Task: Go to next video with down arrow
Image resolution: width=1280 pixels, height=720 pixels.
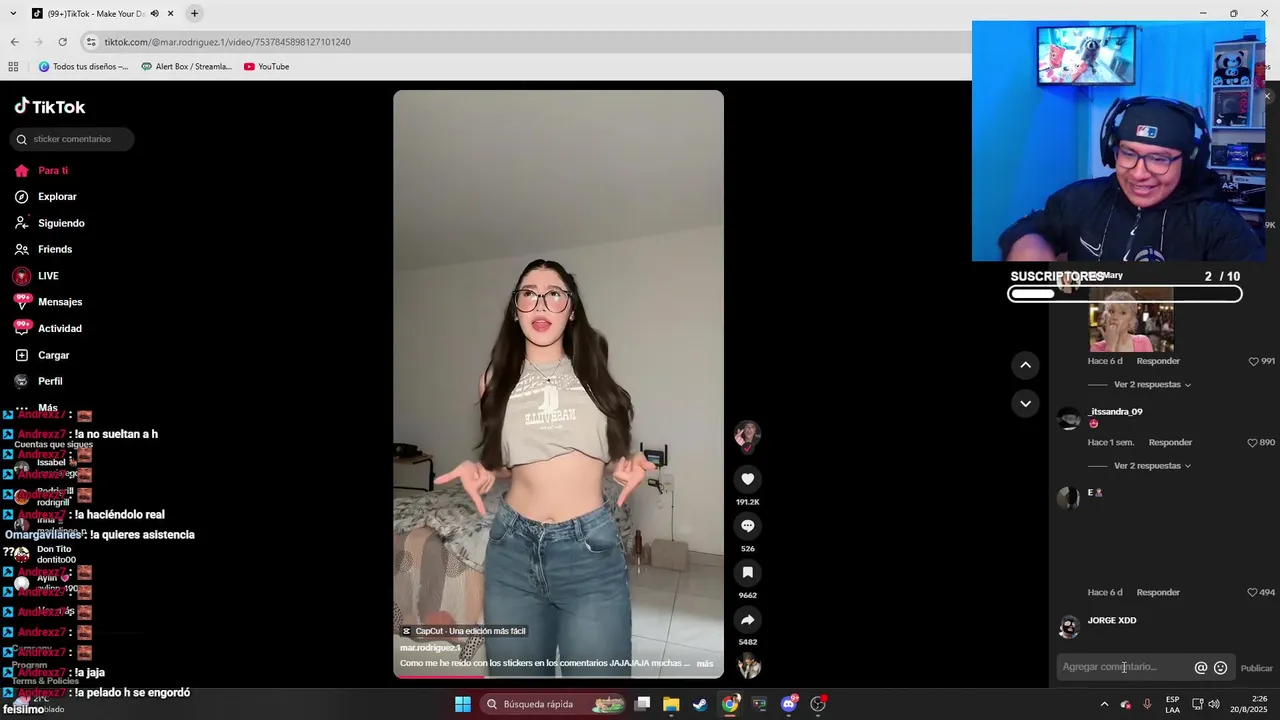Action: (1025, 403)
